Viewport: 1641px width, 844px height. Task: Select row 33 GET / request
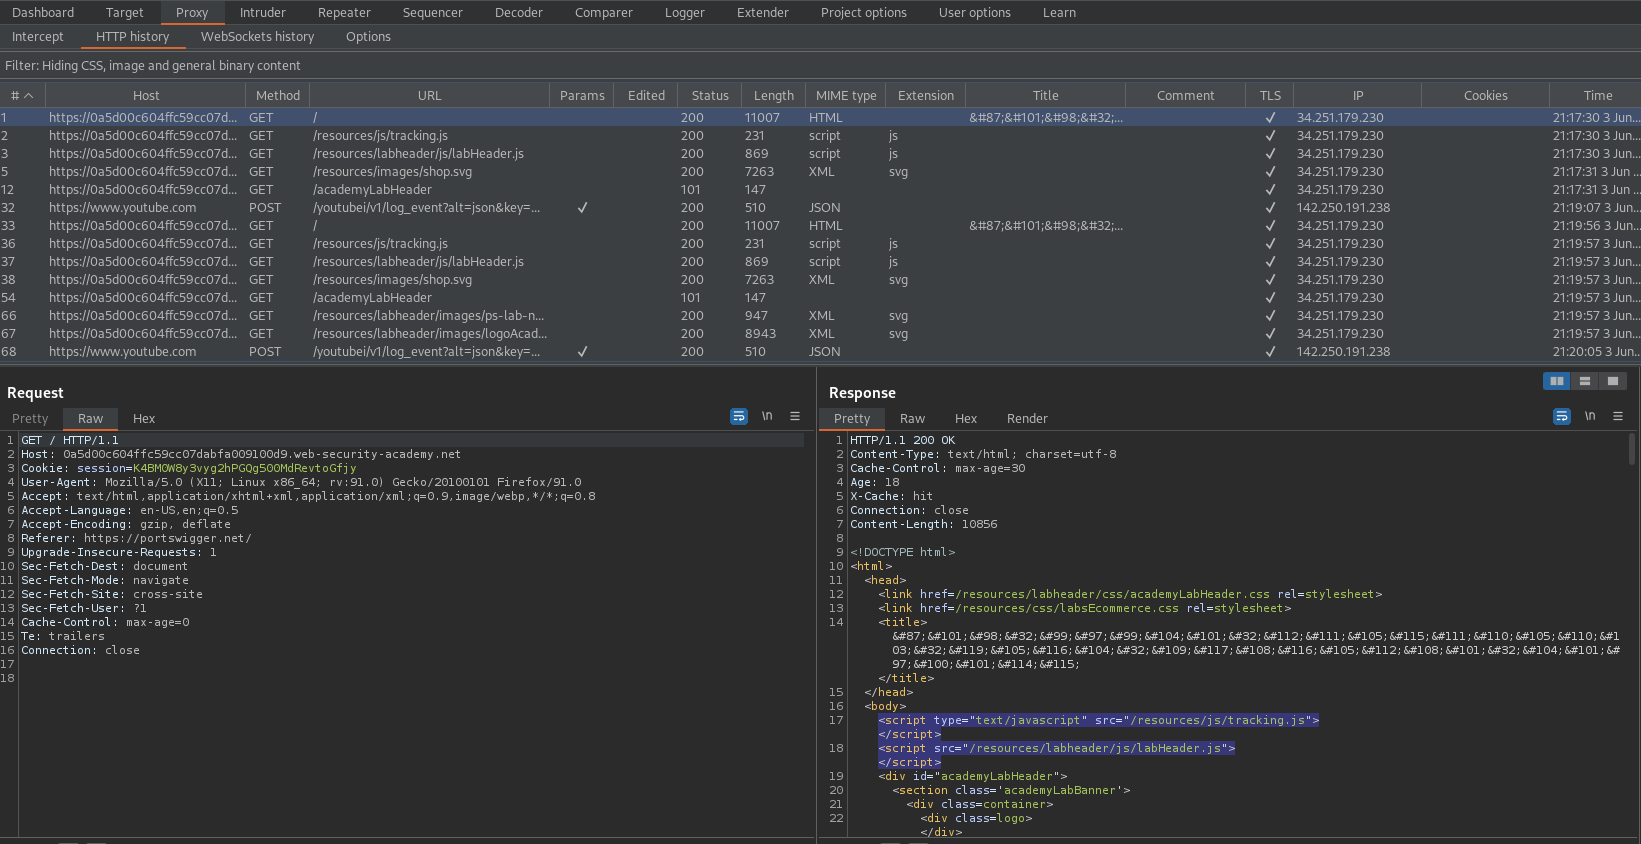(820, 226)
